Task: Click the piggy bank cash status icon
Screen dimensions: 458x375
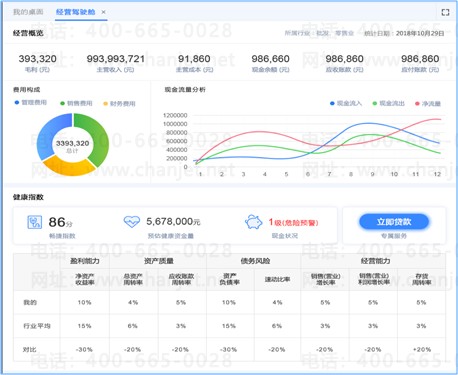Action: 254,222
